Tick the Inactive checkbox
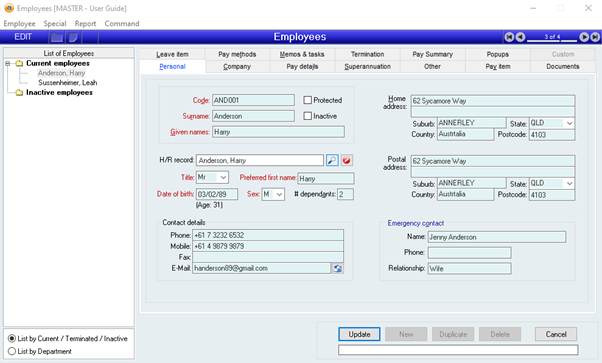Screen dimensions: 602x363 308,116
